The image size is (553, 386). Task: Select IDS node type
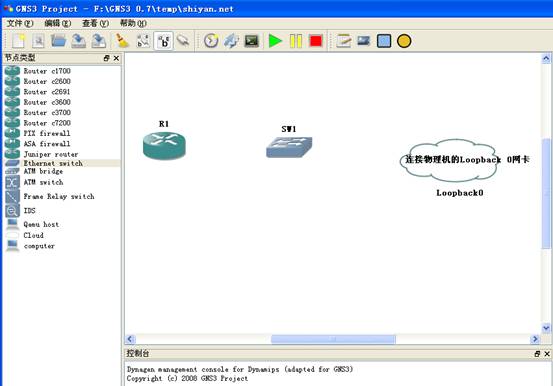[x=62, y=211]
